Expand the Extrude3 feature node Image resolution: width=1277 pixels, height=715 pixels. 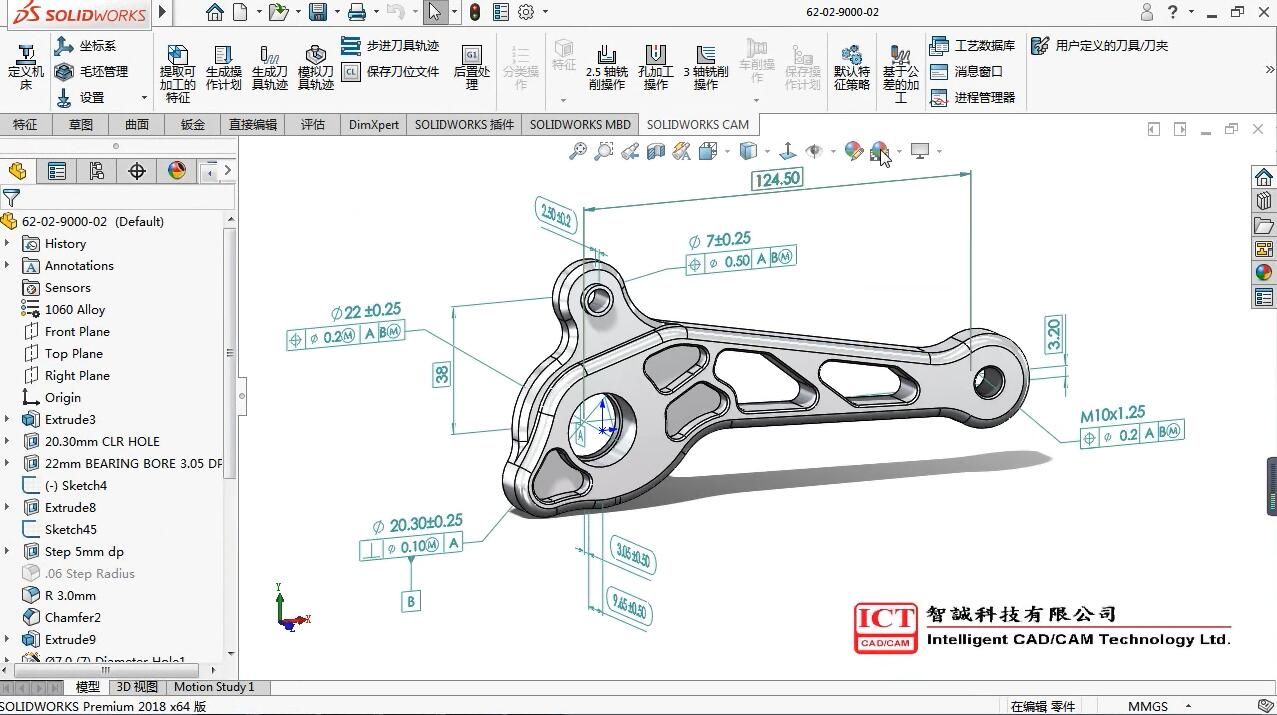[x=7, y=420]
